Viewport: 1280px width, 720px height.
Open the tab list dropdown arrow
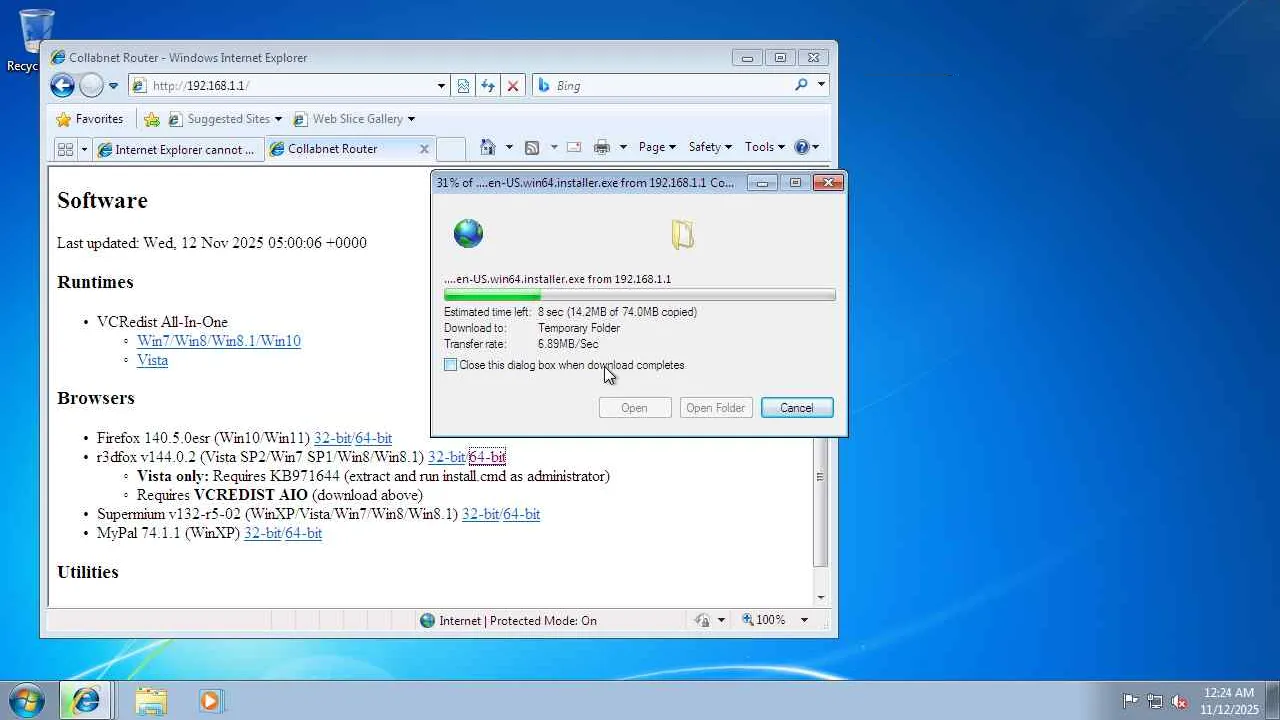[84, 149]
